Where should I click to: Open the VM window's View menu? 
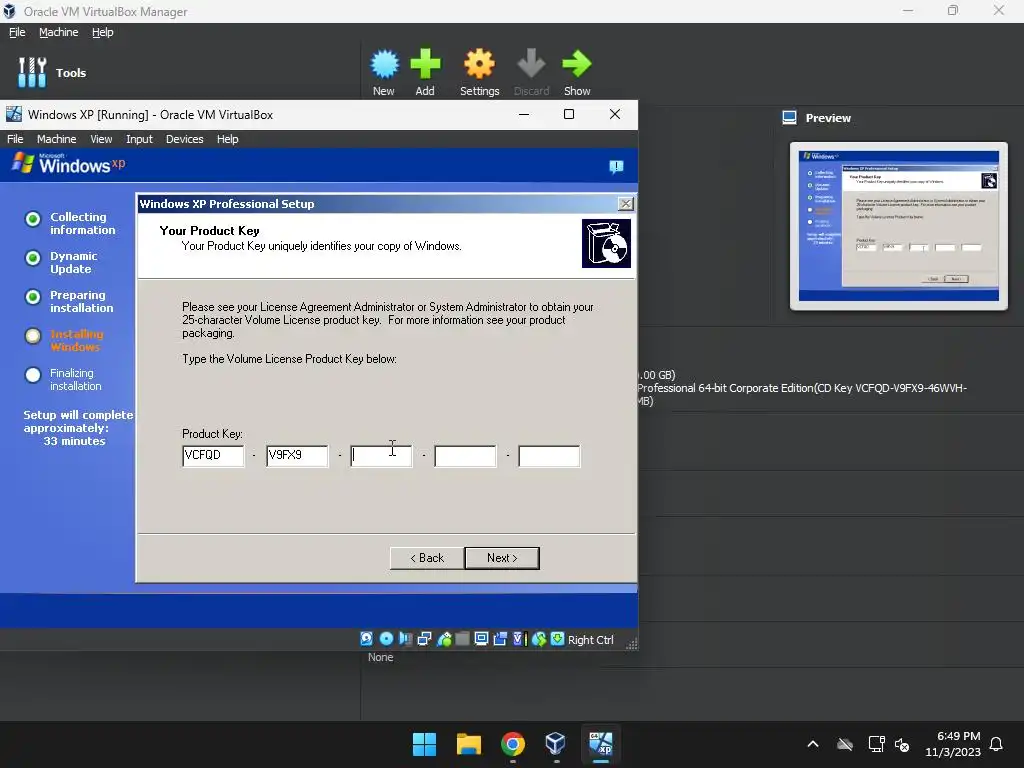pyautogui.click(x=101, y=139)
